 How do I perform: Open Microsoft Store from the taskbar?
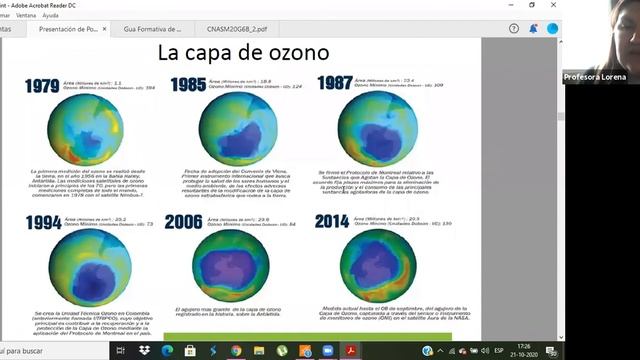coord(190,351)
